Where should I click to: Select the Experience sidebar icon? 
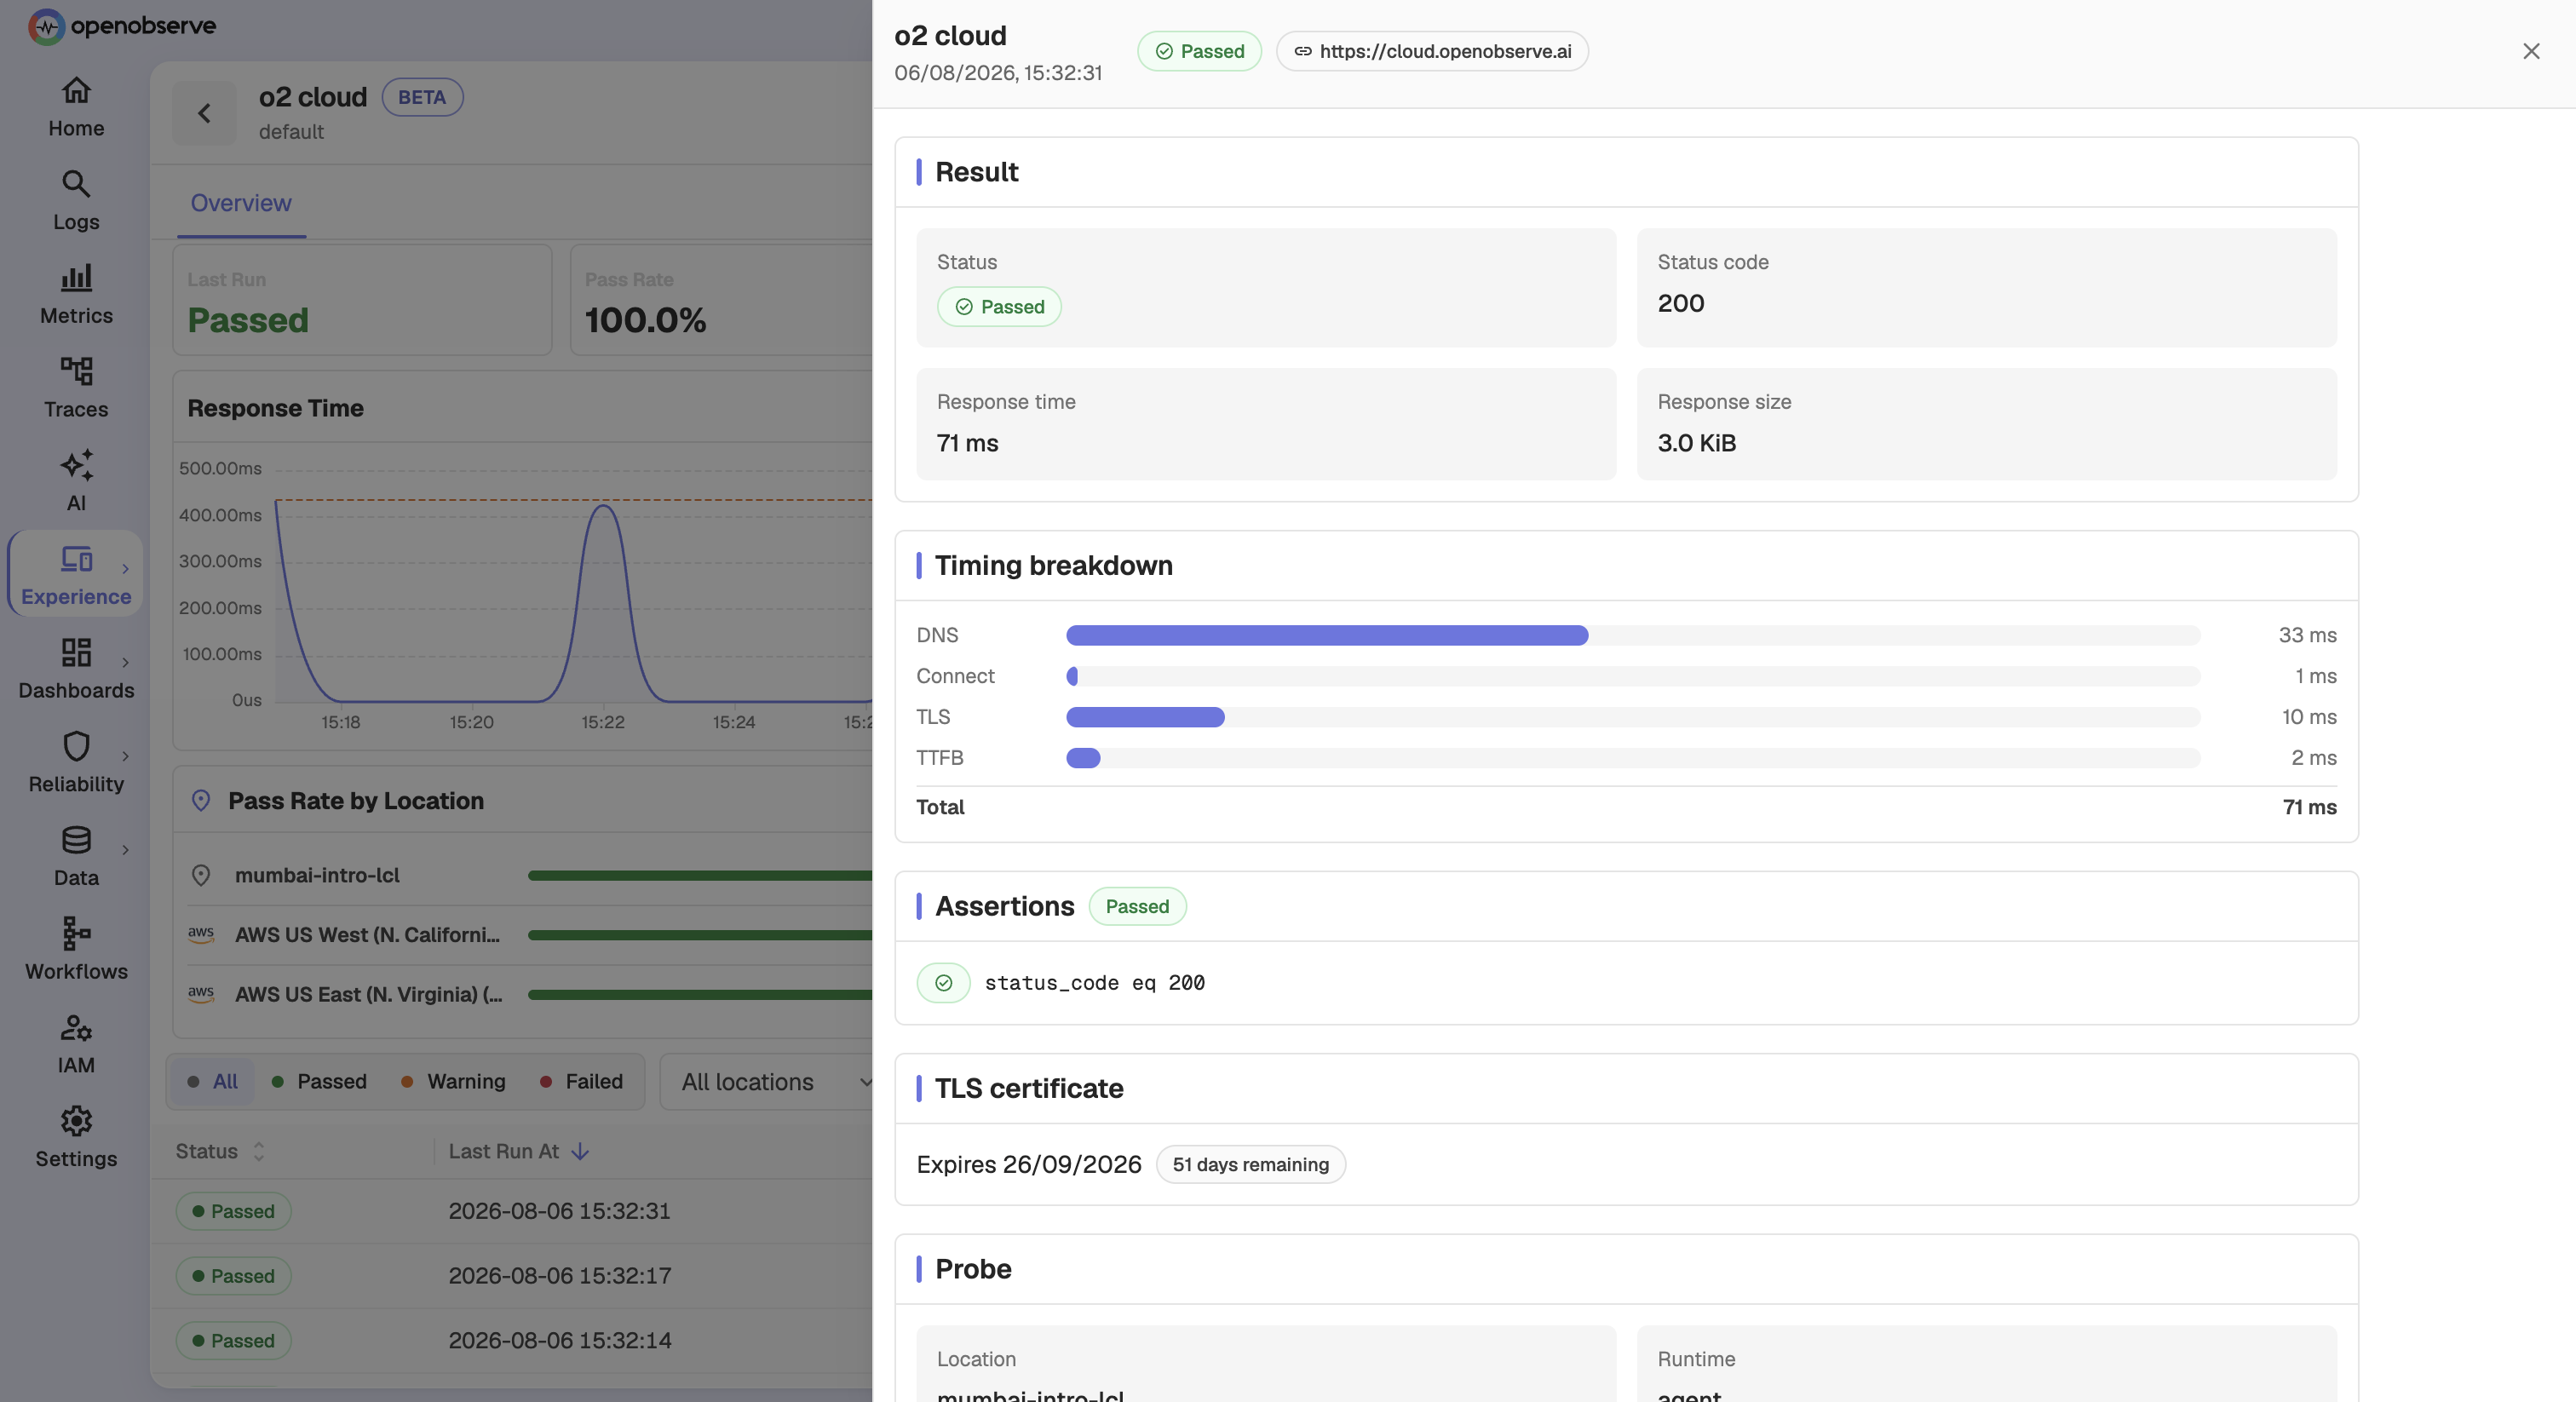click(76, 559)
